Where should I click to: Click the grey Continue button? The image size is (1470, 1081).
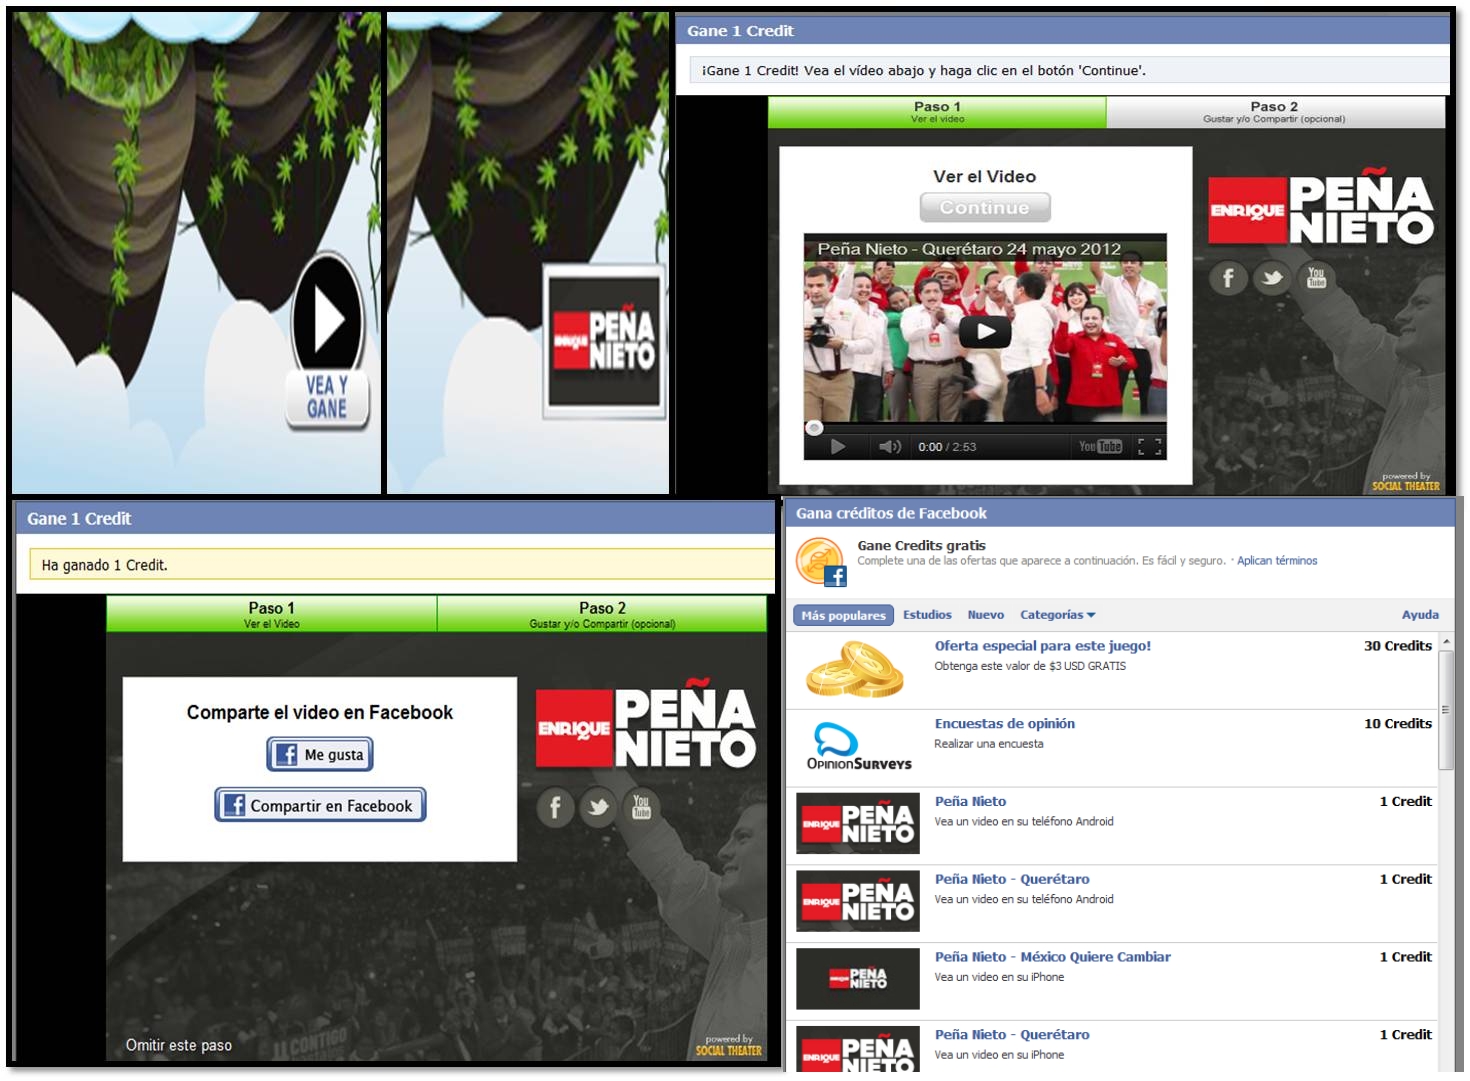coord(985,207)
